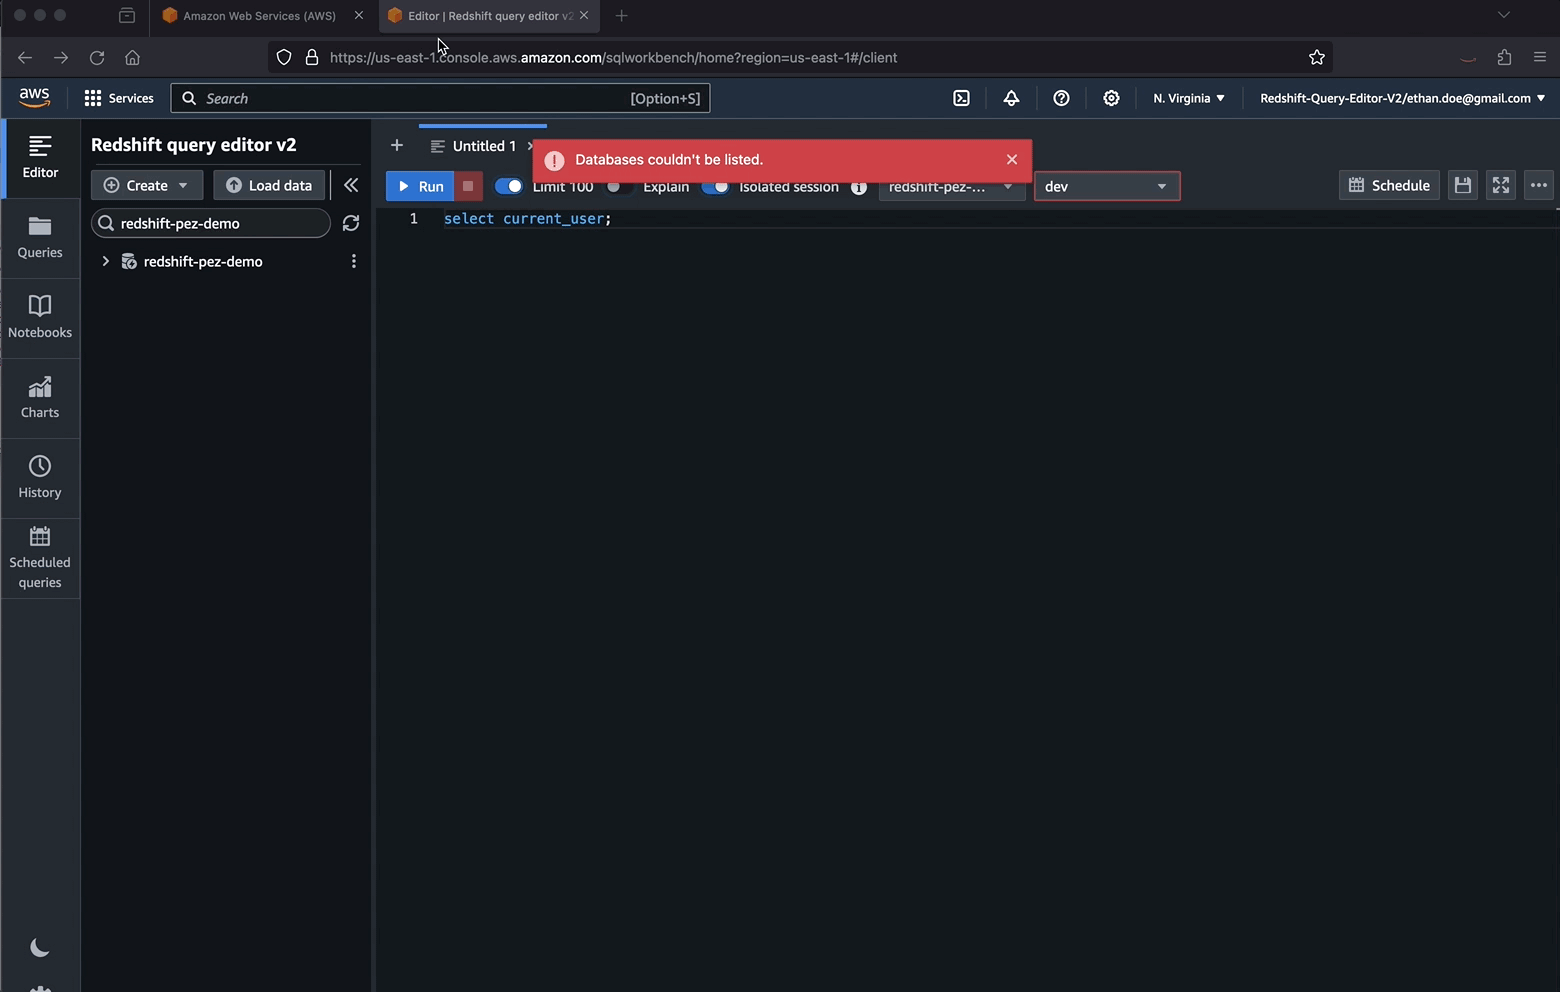This screenshot has height=992, width=1560.
Task: Run the current query
Action: coord(420,186)
